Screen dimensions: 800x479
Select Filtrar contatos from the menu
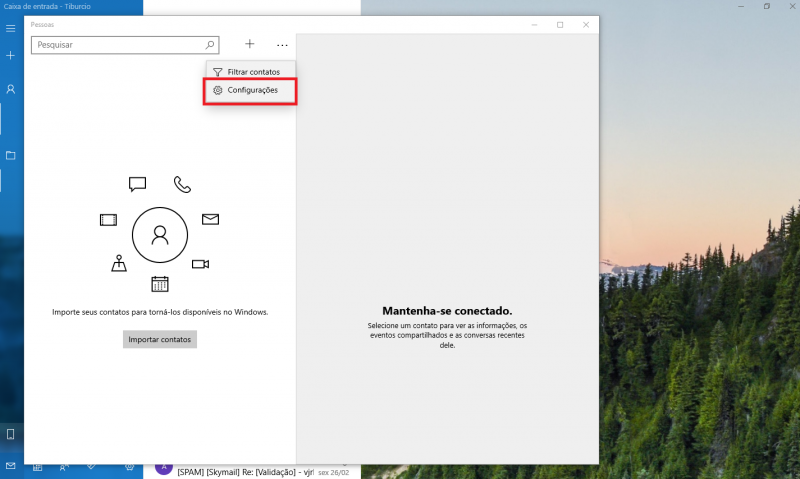[251, 71]
